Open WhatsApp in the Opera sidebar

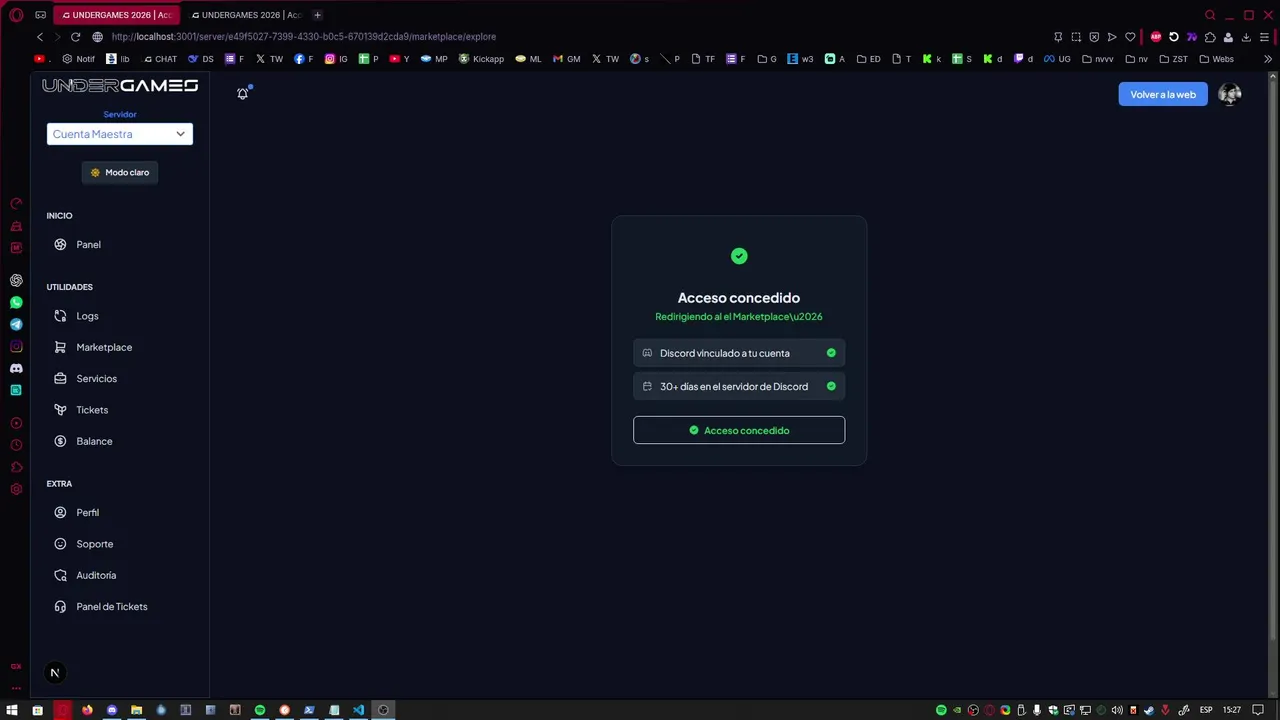16,302
